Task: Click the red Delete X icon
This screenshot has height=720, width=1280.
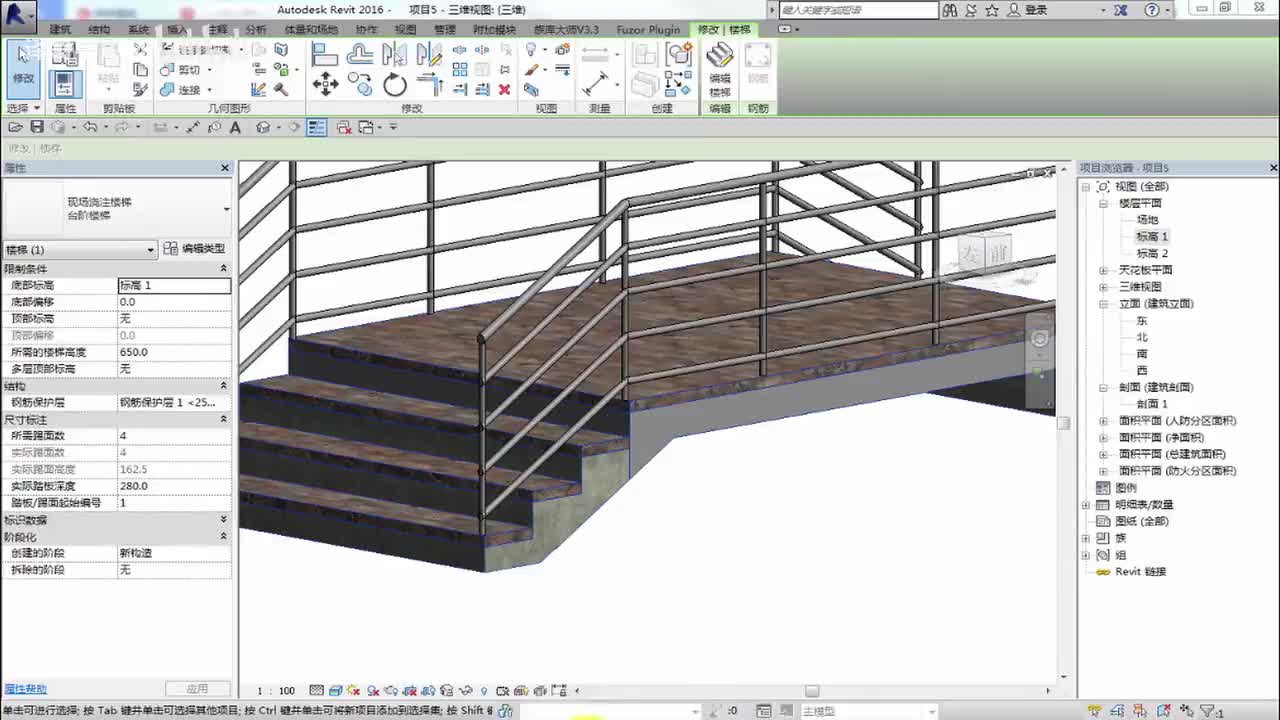Action: click(504, 90)
